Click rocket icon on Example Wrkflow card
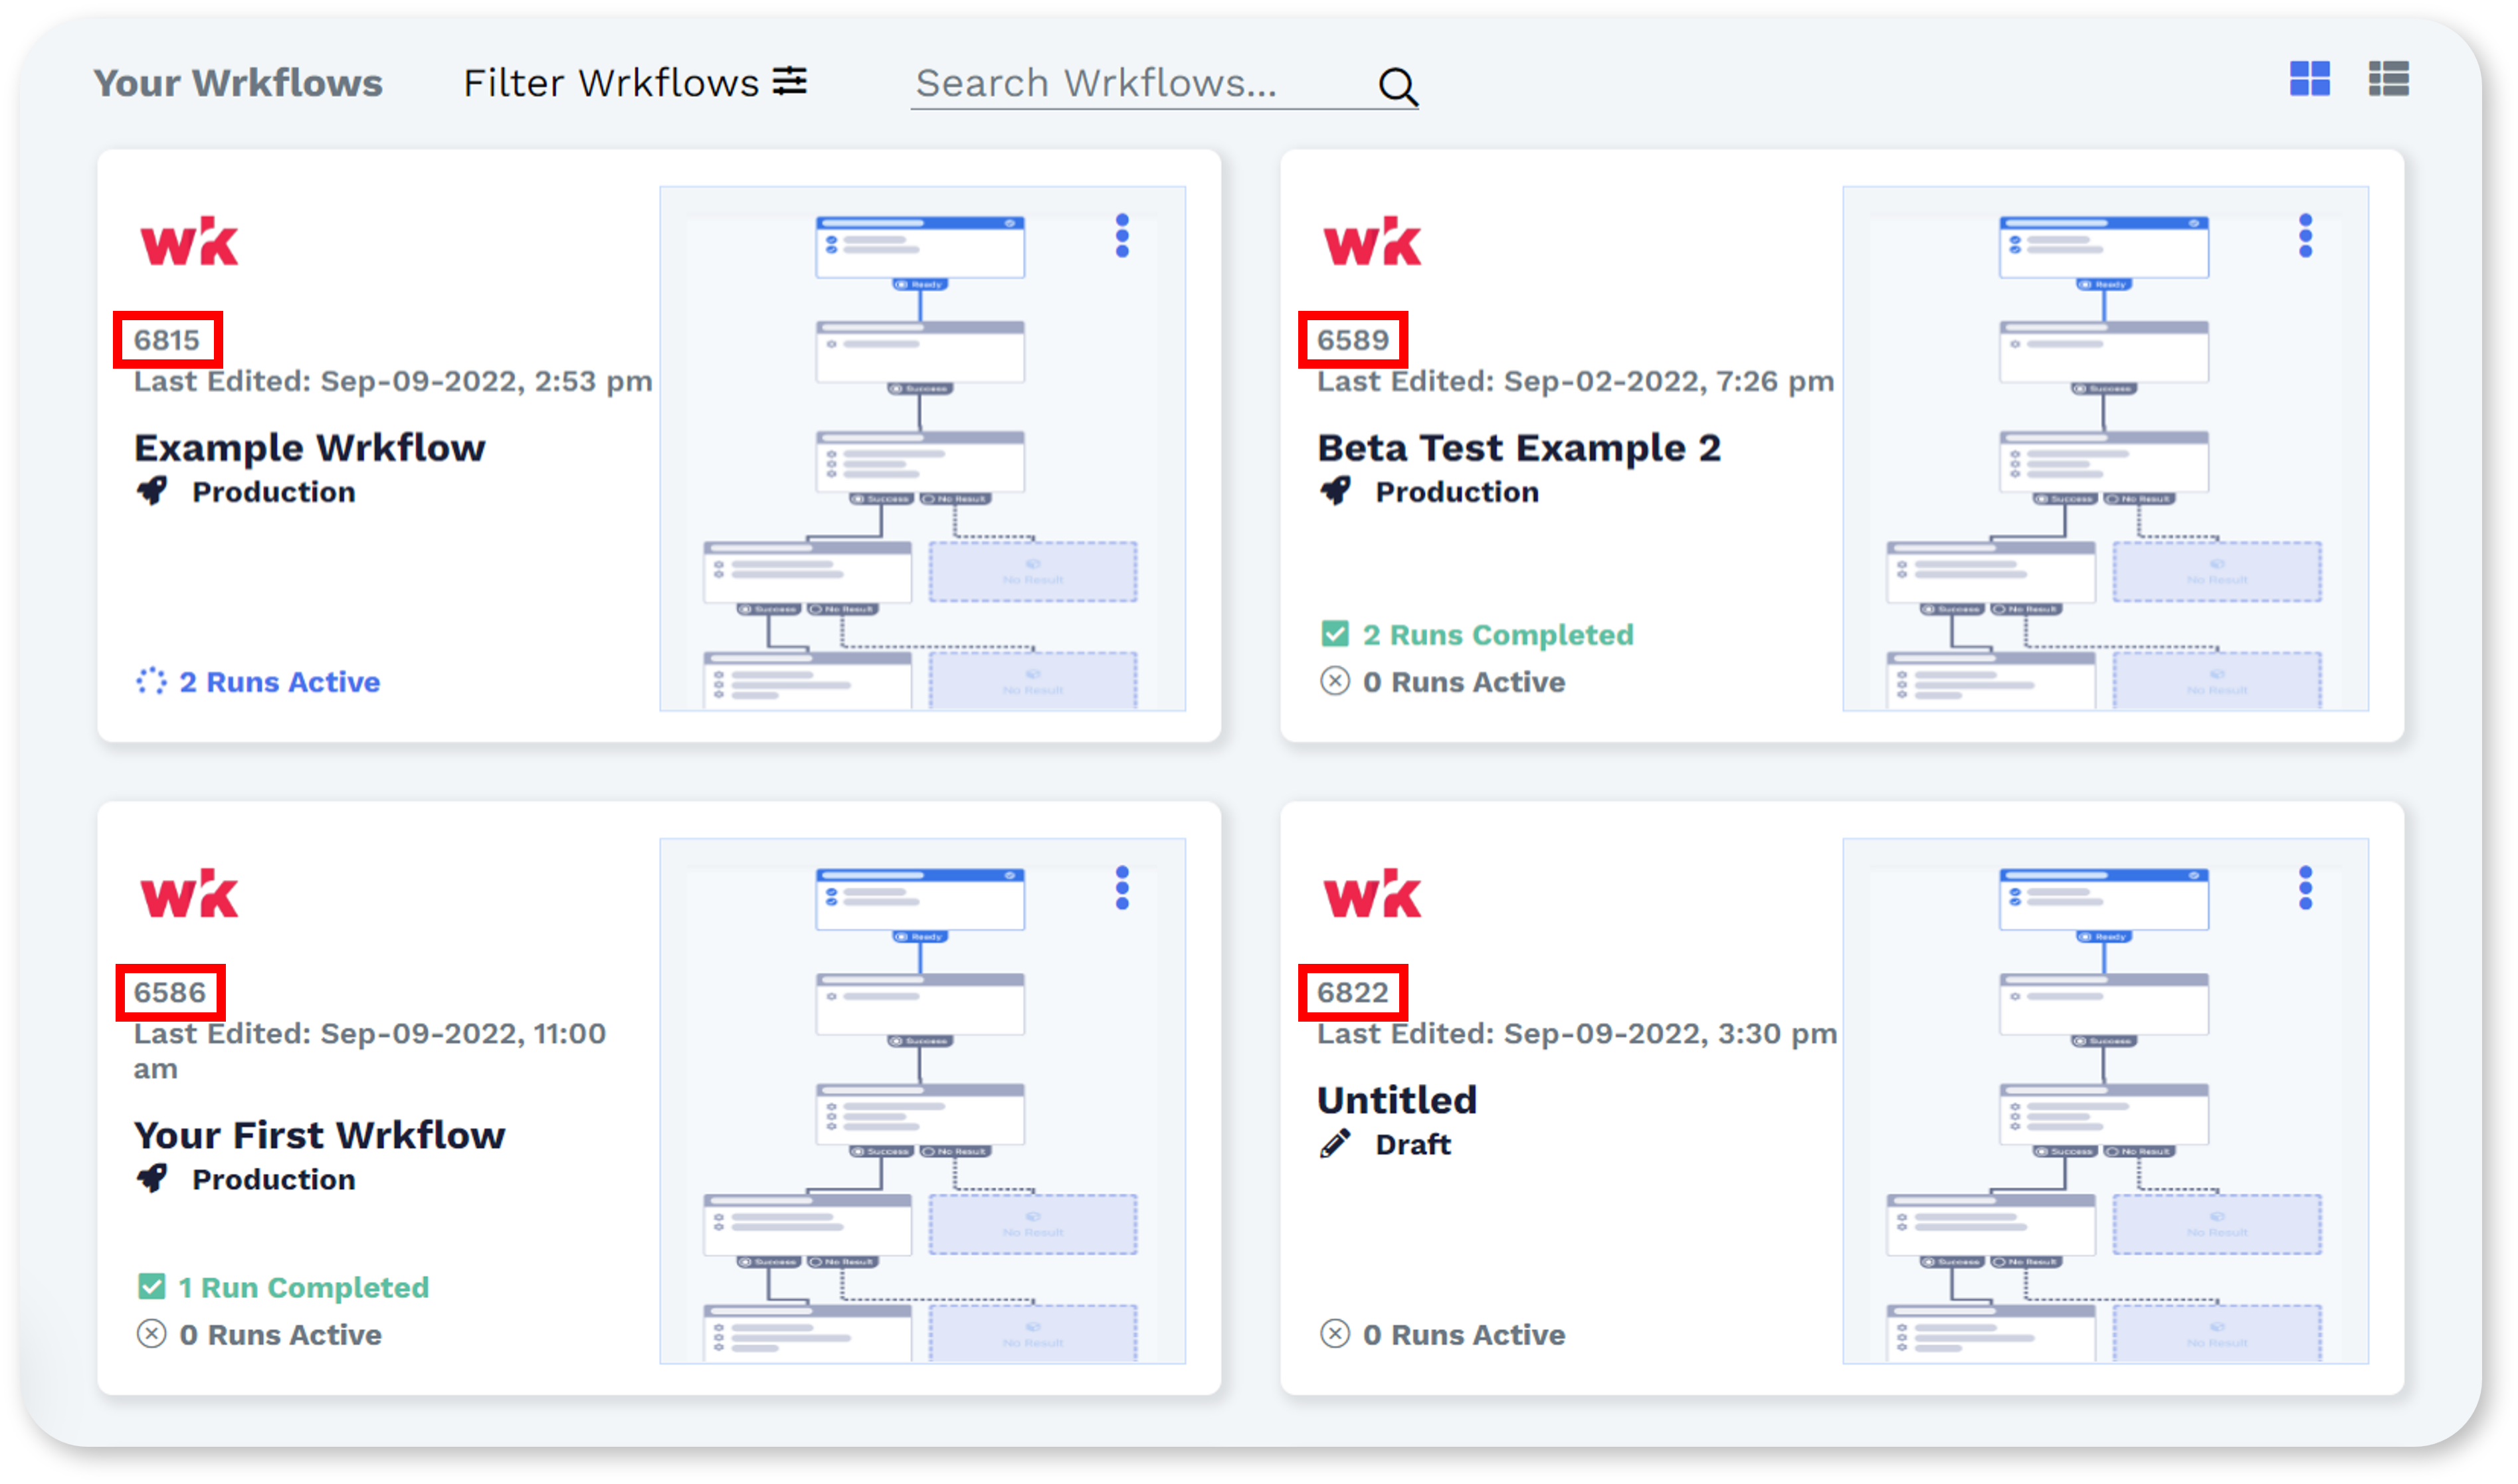2518x1484 pixels. click(x=152, y=491)
